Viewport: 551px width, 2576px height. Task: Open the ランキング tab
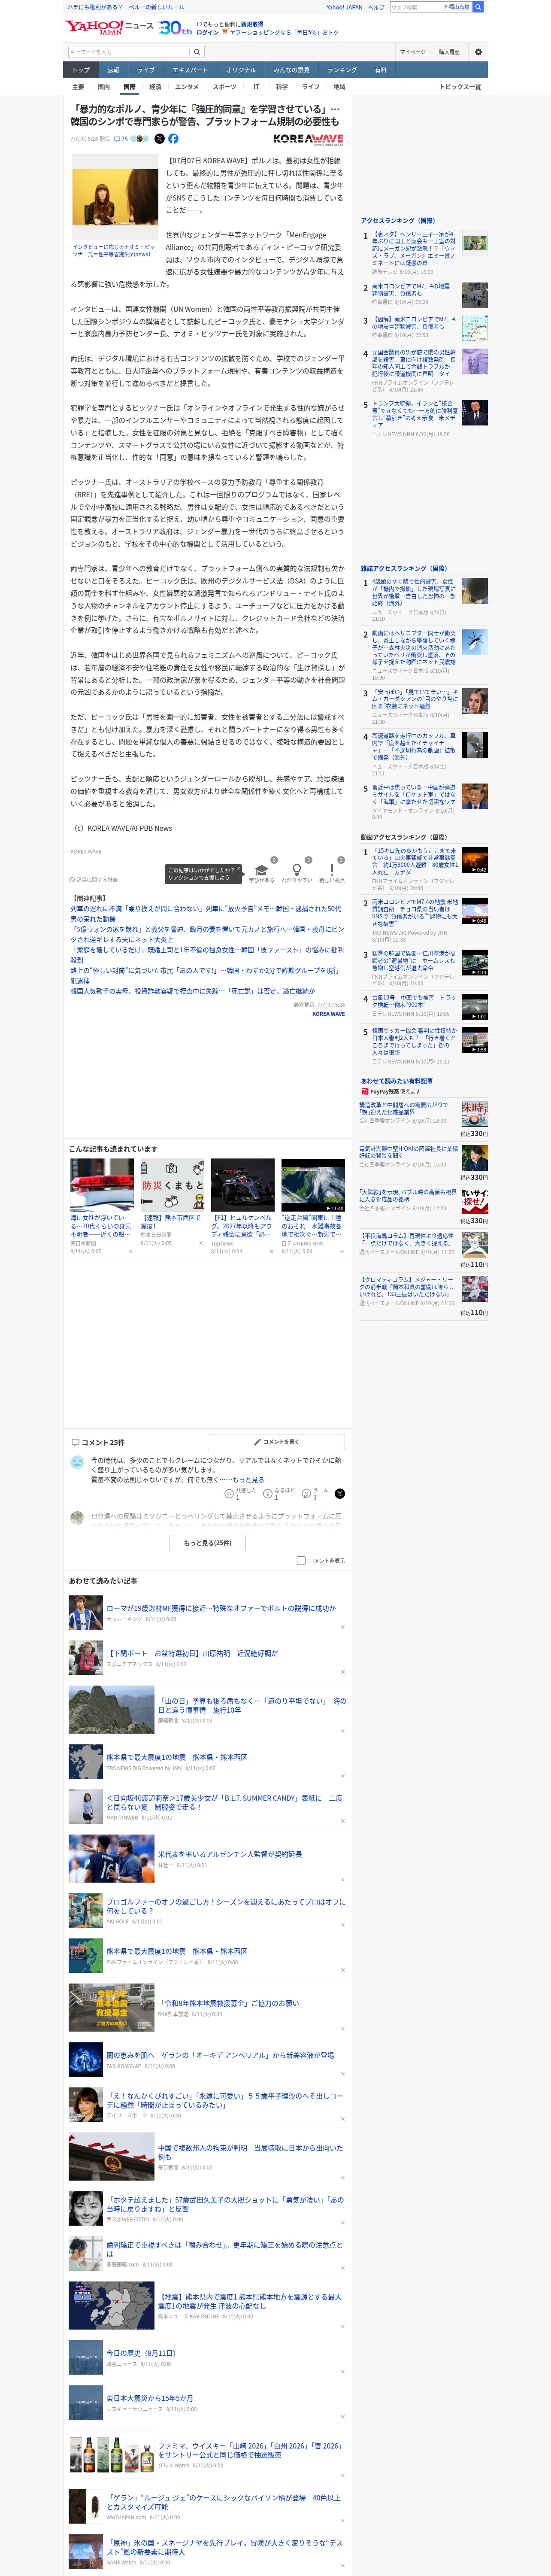(342, 70)
